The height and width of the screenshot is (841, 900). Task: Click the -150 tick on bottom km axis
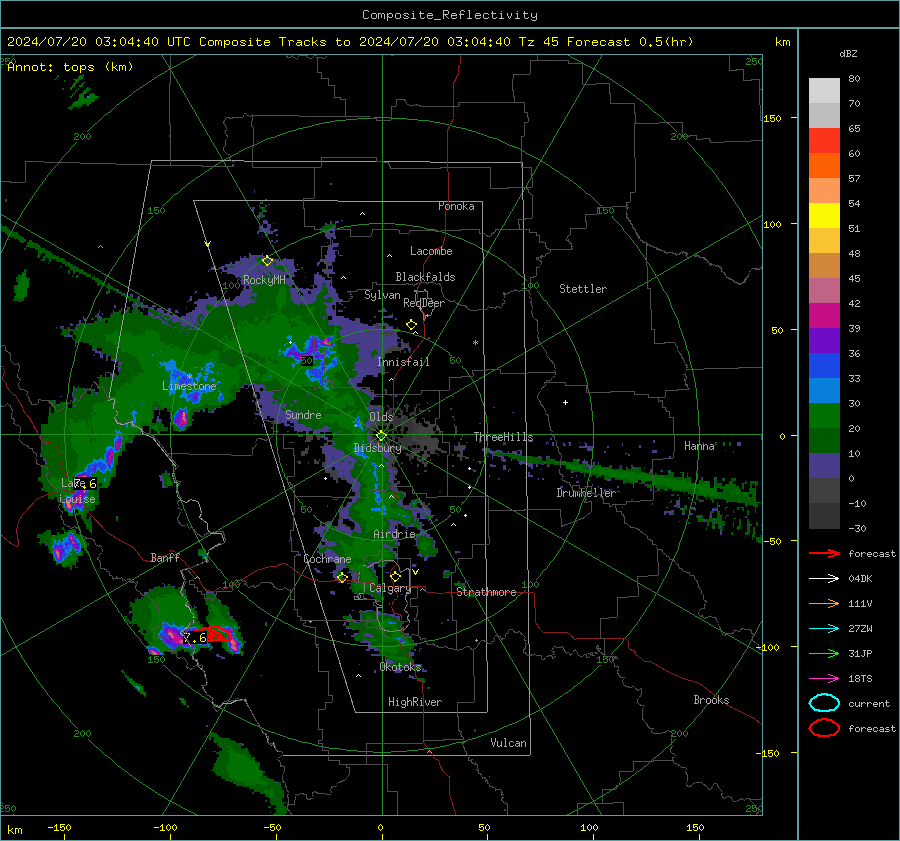pyautogui.click(x=59, y=828)
